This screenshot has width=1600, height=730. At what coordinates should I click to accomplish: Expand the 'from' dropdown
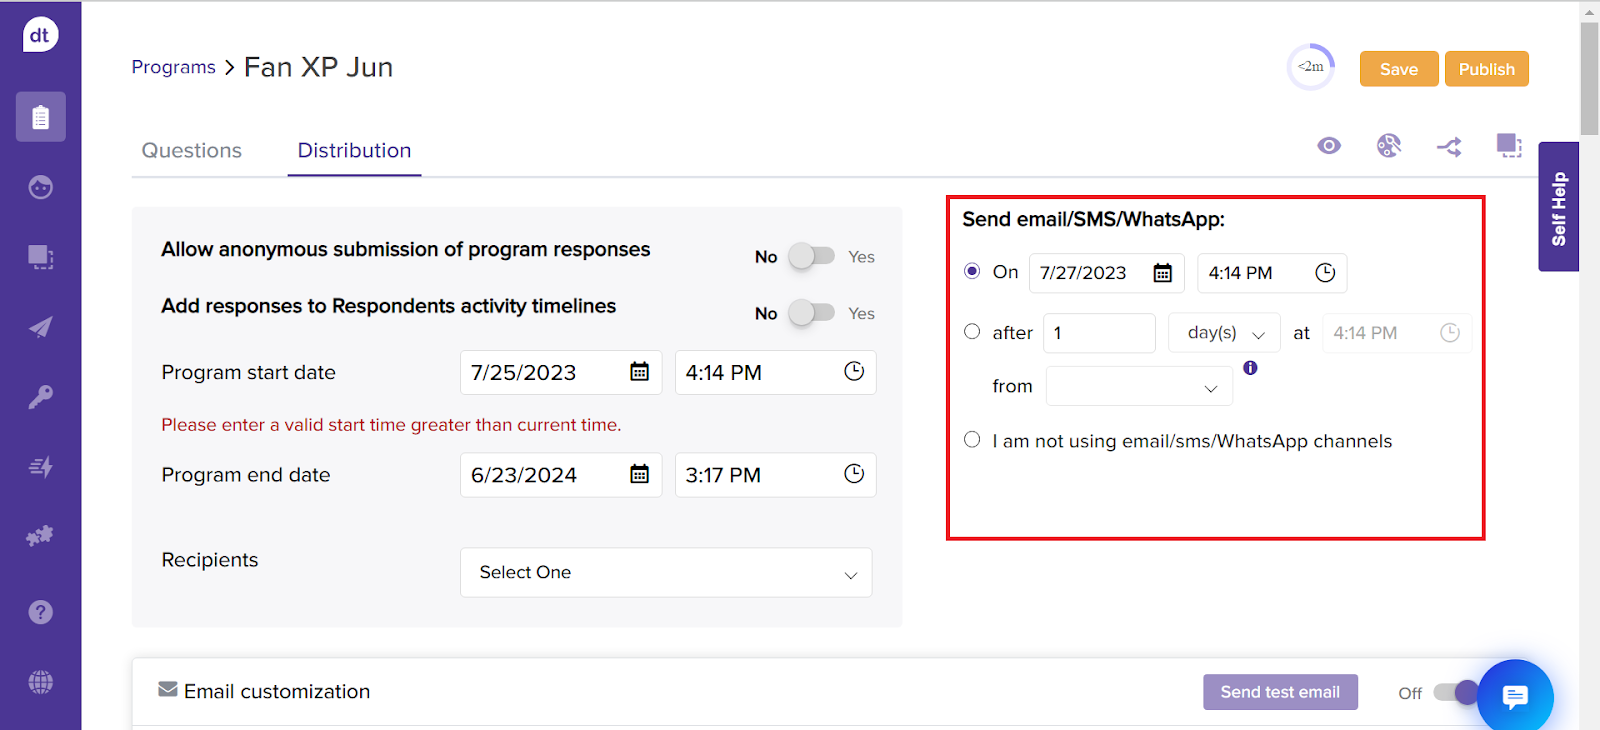1139,387
